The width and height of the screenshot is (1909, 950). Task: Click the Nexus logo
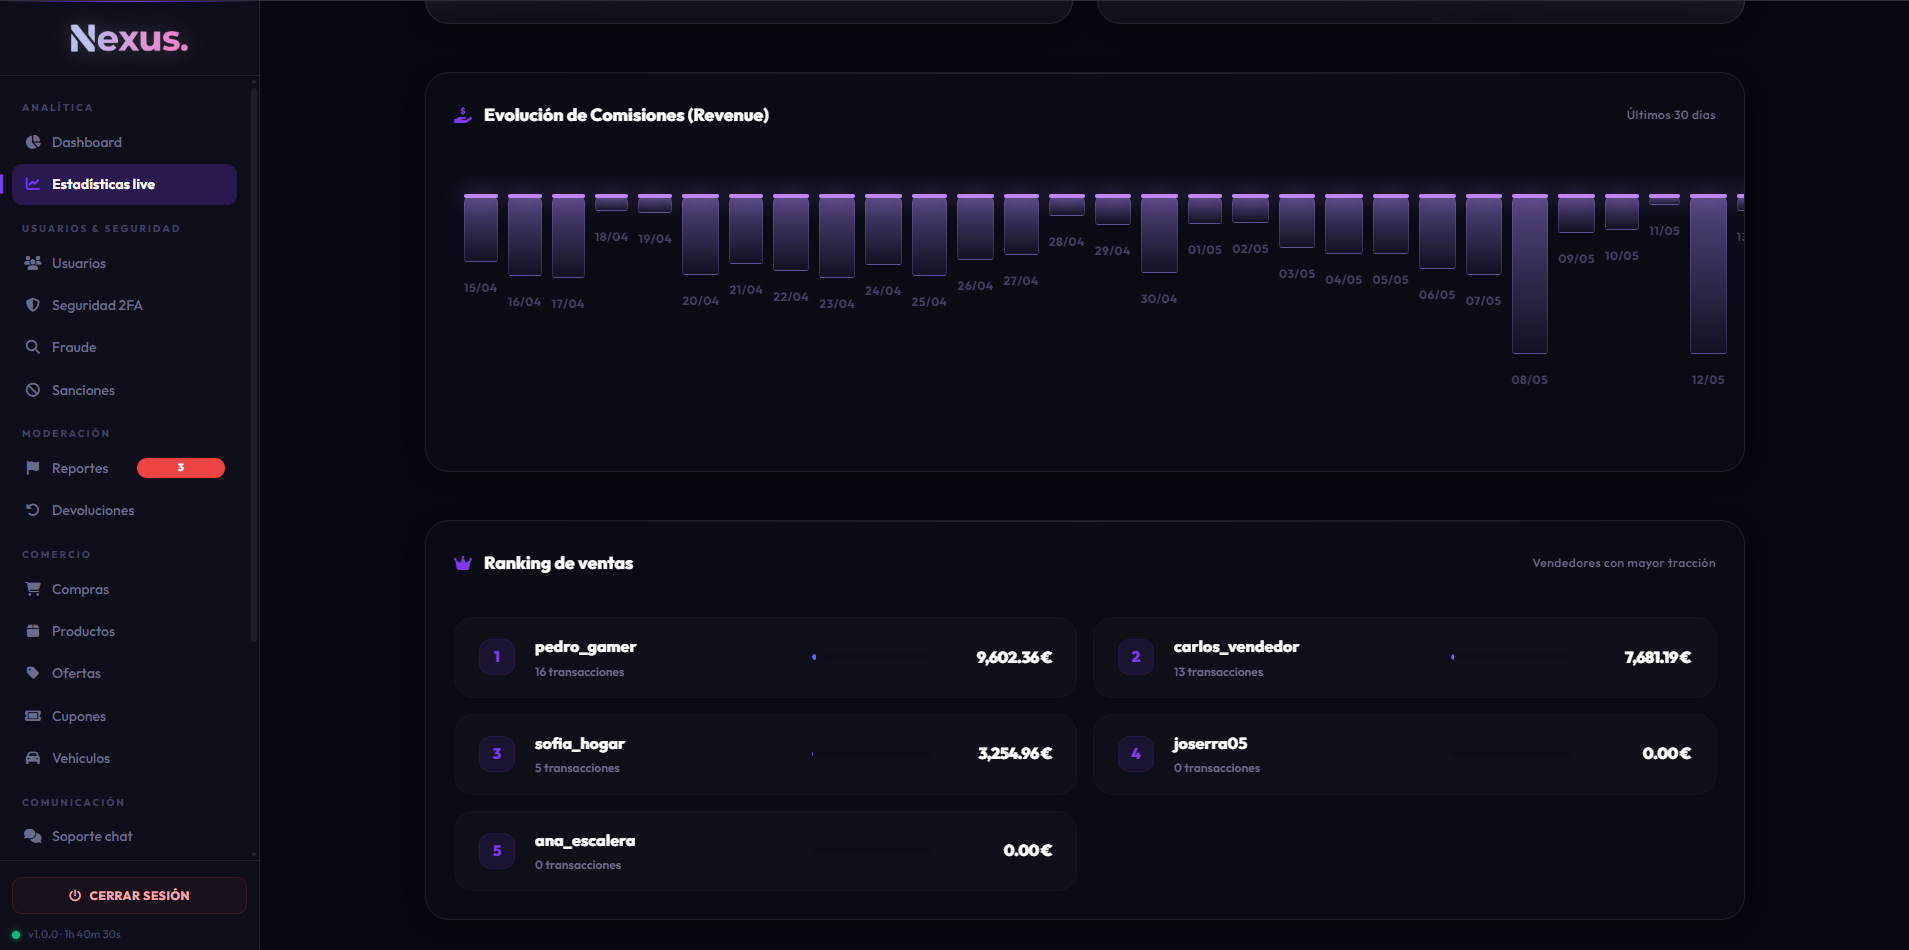[129, 38]
